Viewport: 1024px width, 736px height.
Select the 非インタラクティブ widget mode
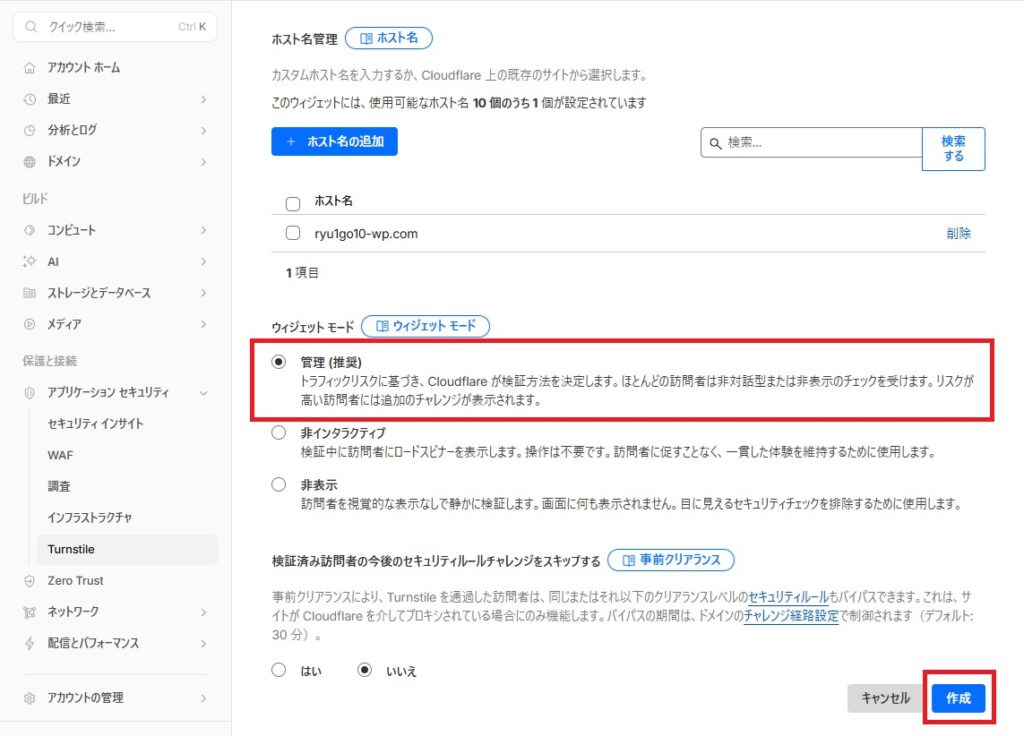click(x=279, y=433)
